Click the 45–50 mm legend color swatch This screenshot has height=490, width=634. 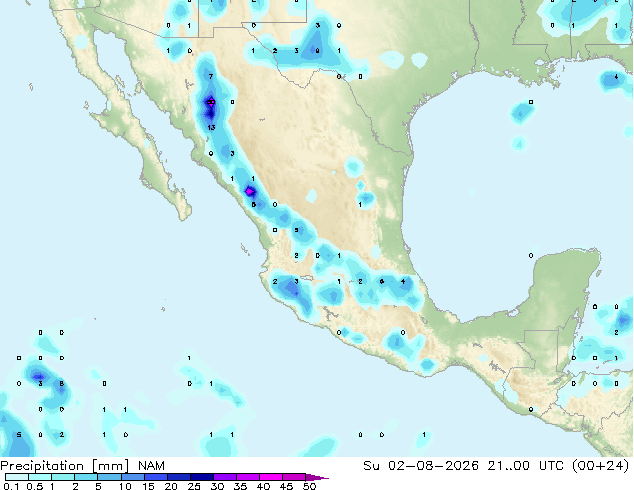tap(294, 477)
